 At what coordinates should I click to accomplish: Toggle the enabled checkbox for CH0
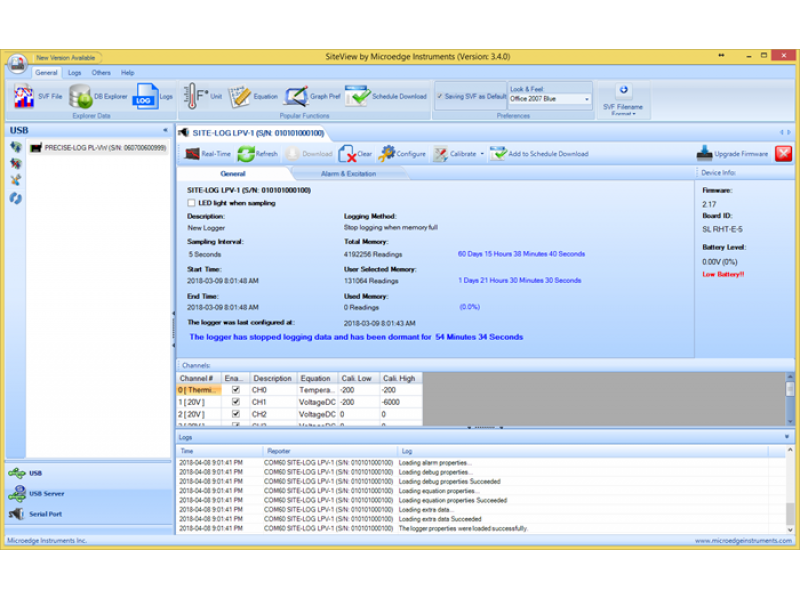pyautogui.click(x=236, y=390)
